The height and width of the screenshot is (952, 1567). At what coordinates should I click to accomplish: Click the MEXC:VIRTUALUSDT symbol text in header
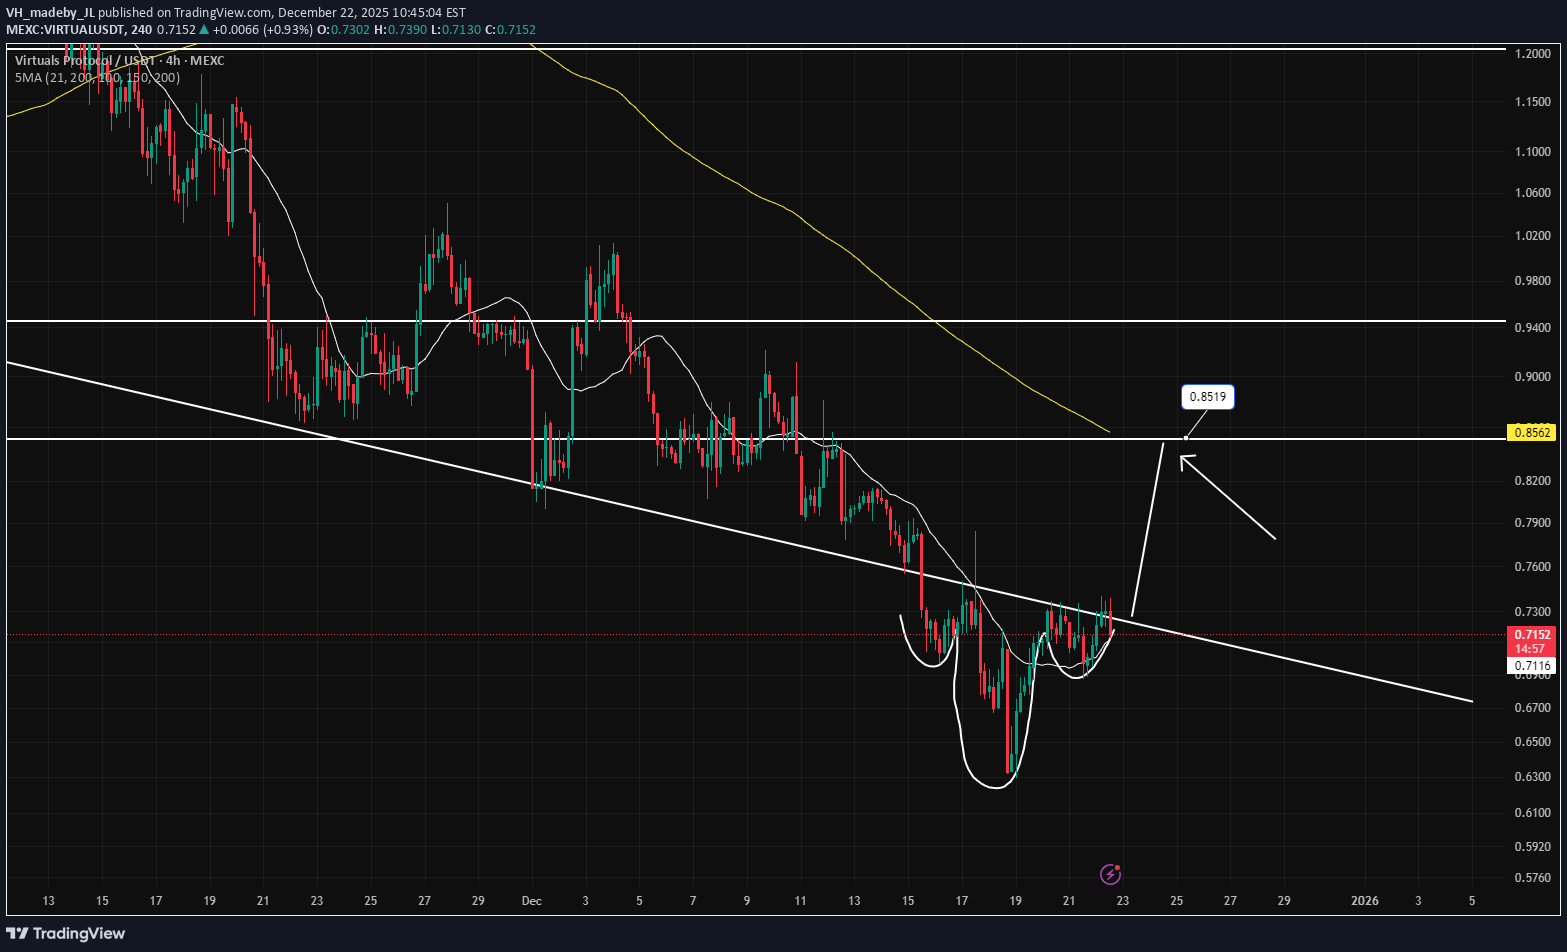click(65, 30)
